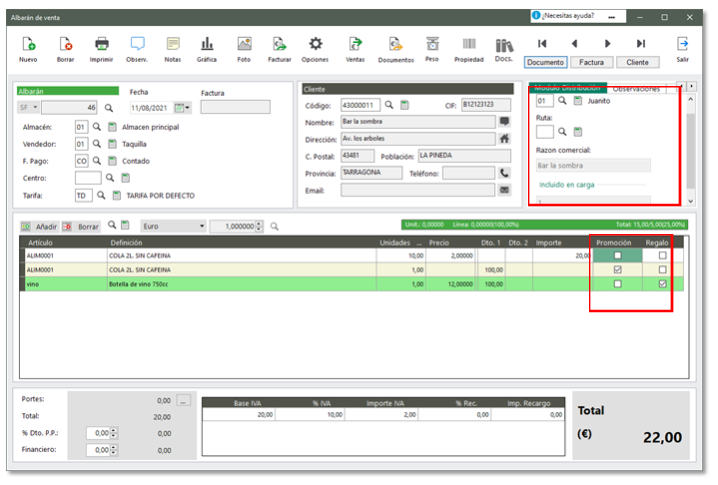Screen dimensions: 718x485
Task: Click the Incluido en carga link
Action: click(x=566, y=185)
